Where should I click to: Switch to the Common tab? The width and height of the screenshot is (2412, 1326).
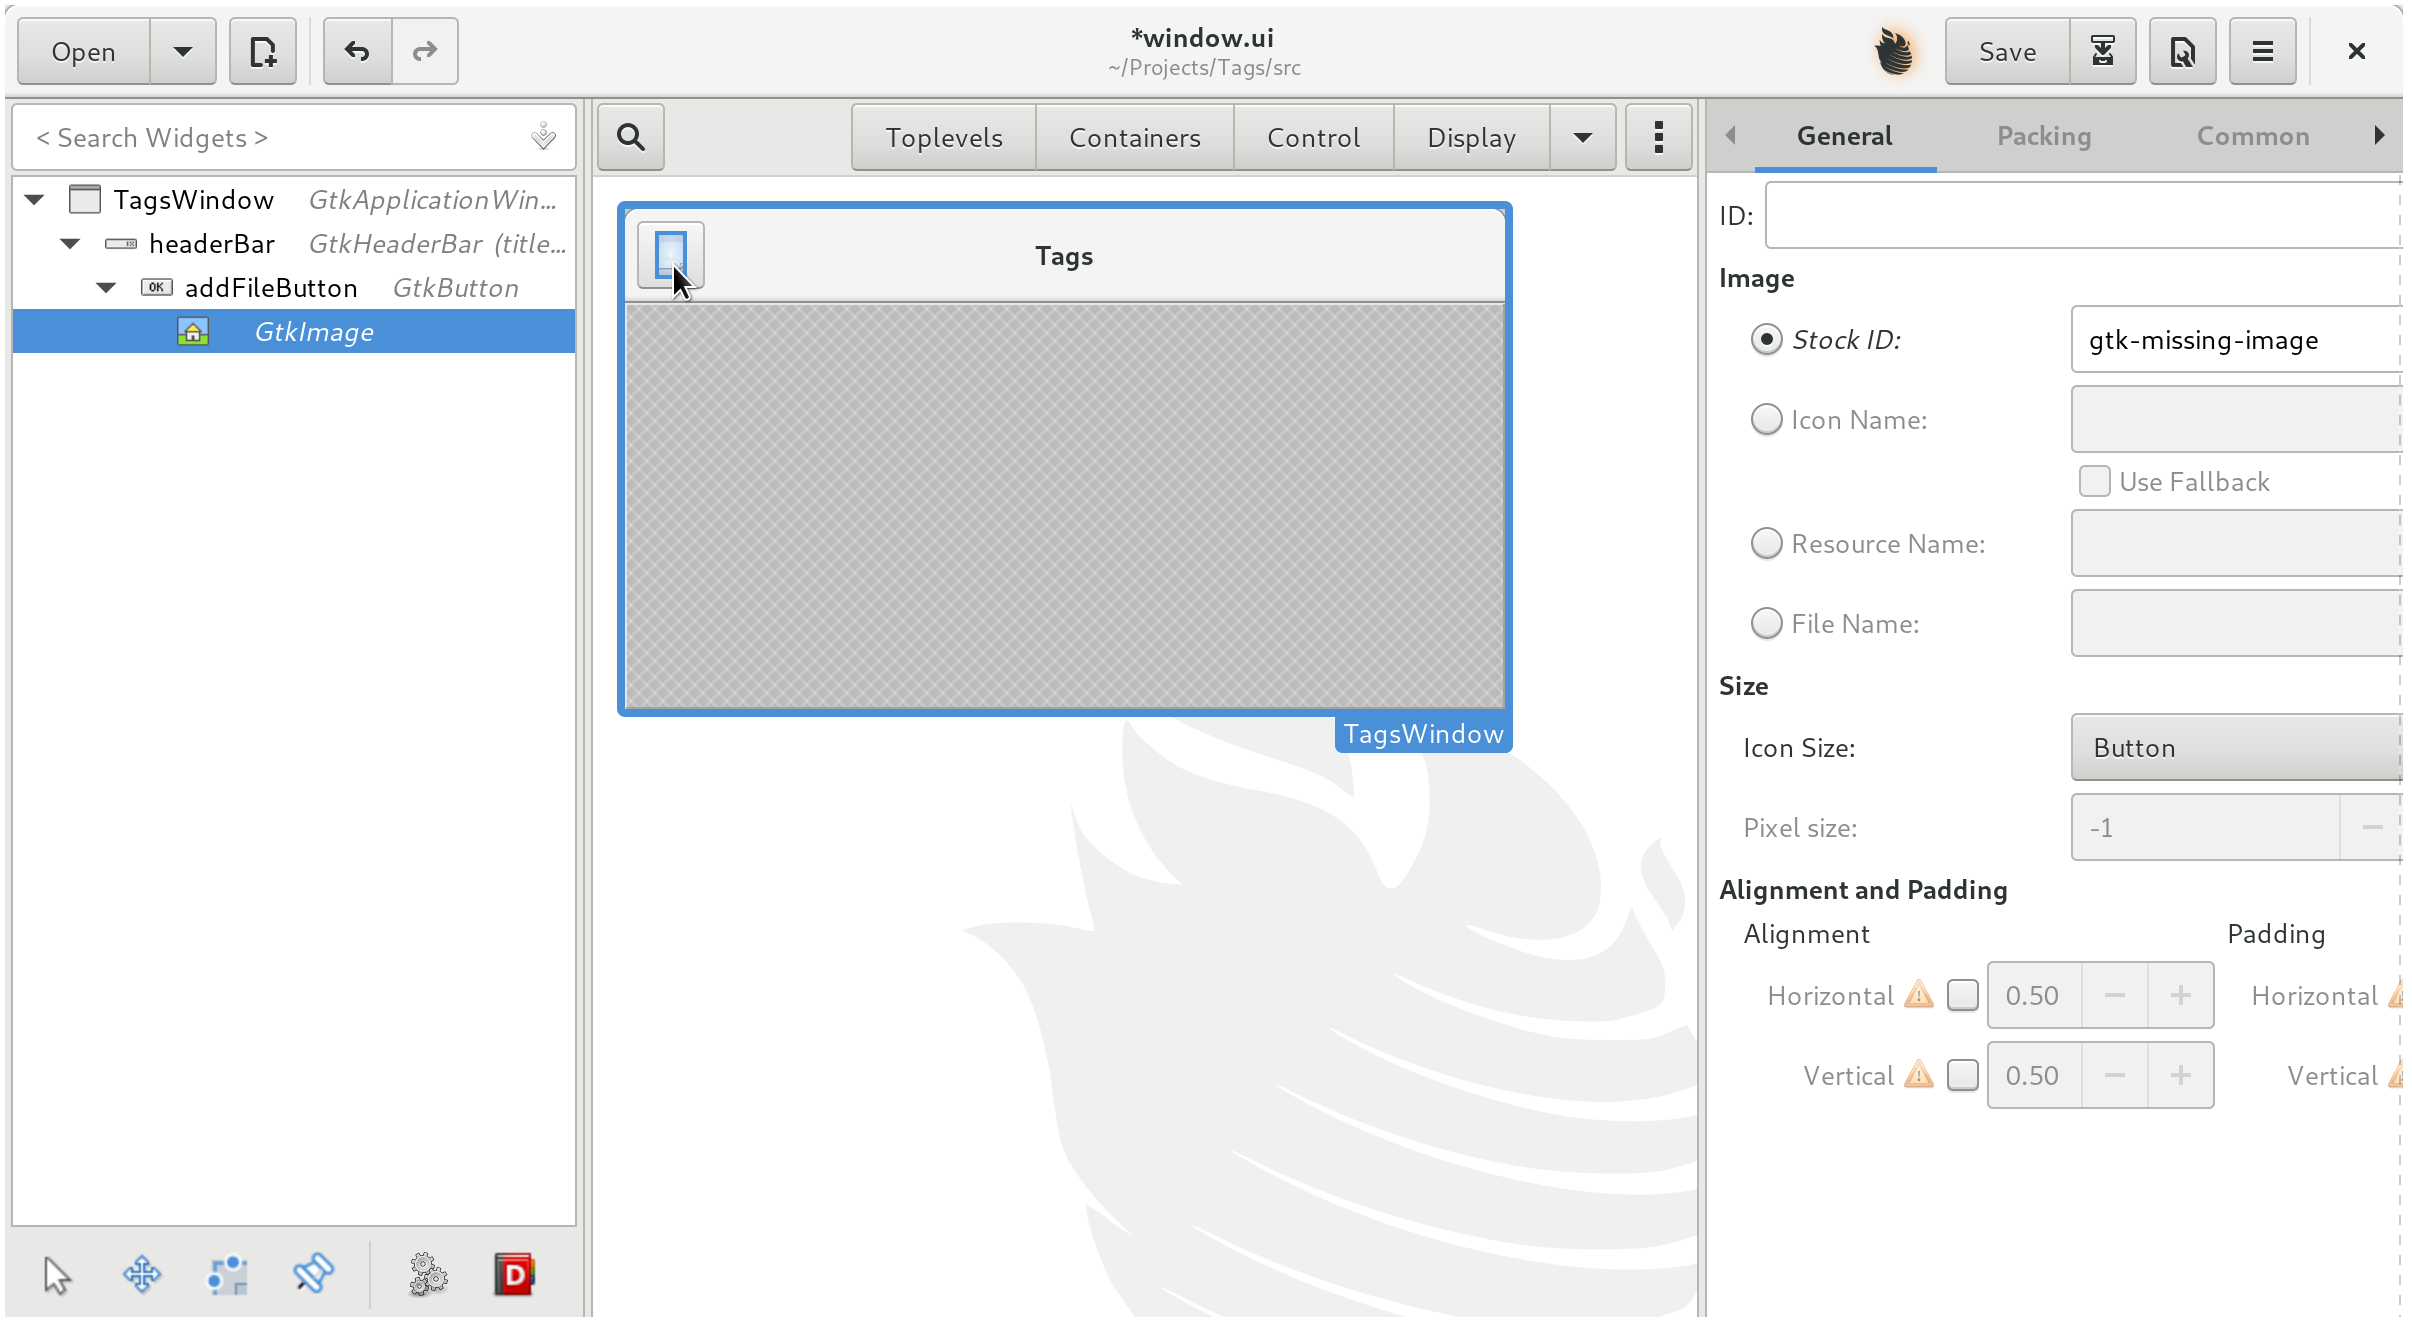[2253, 136]
